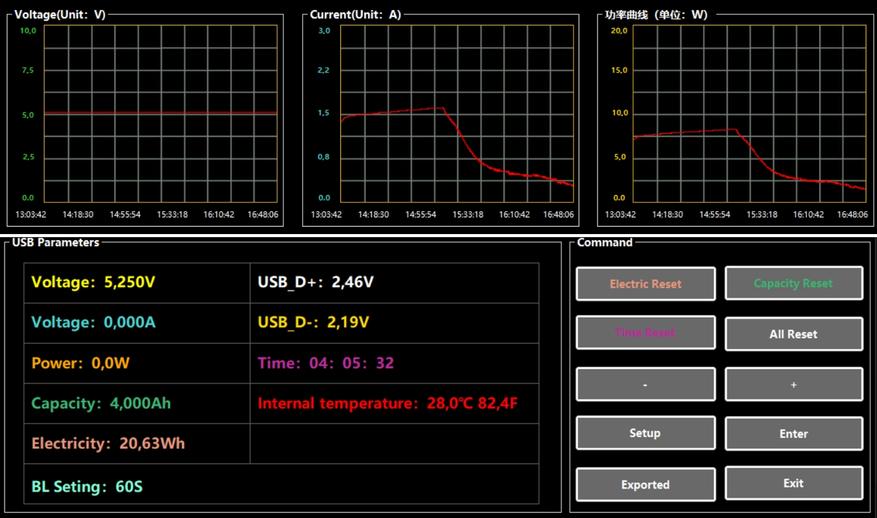The width and height of the screenshot is (877, 518).
Task: Click the Voltage(Unit: V) chart title
Action: click(x=60, y=15)
